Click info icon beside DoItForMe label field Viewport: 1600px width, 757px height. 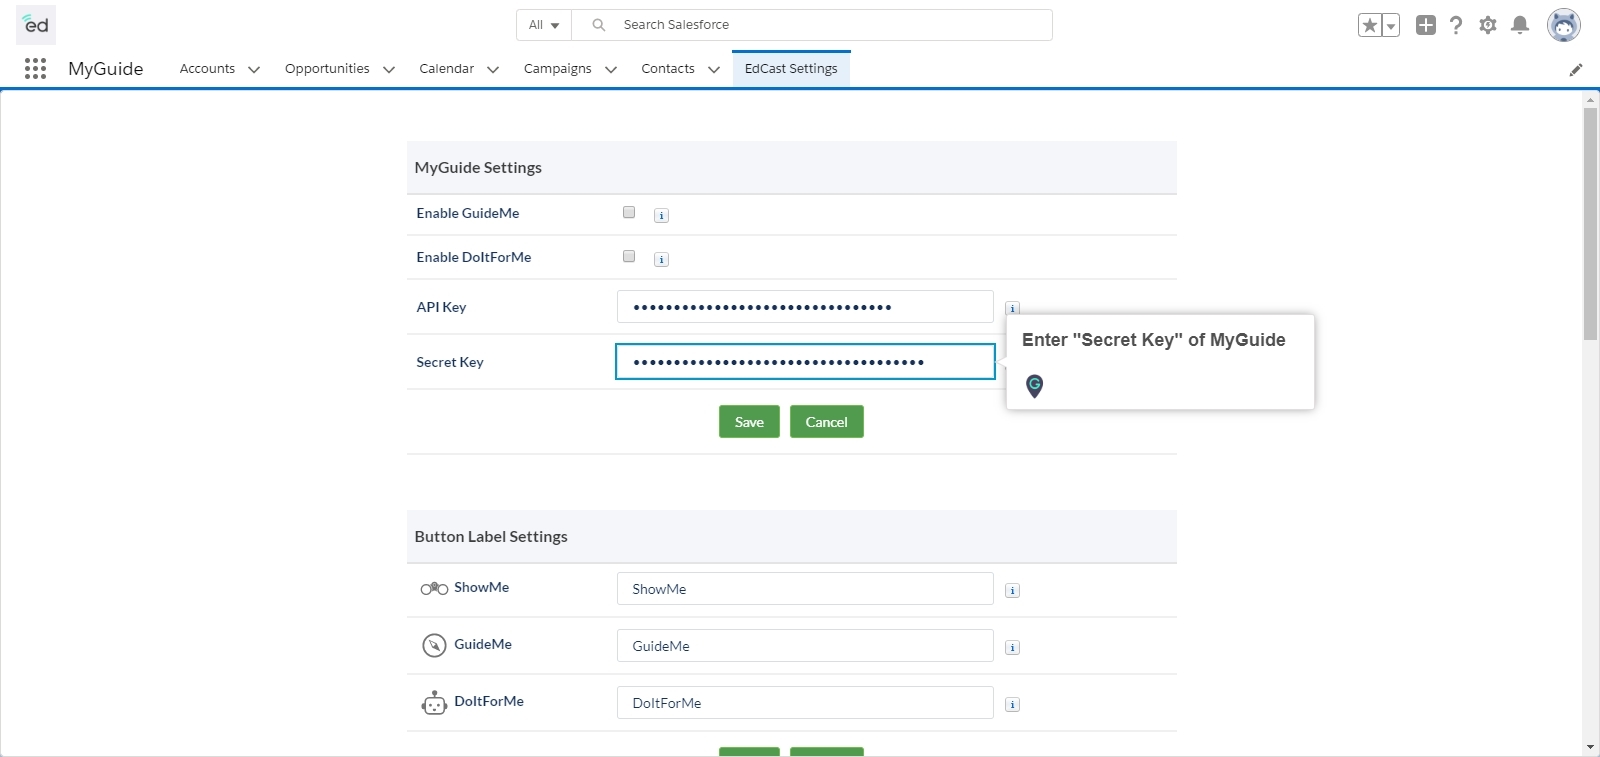coord(1012,704)
